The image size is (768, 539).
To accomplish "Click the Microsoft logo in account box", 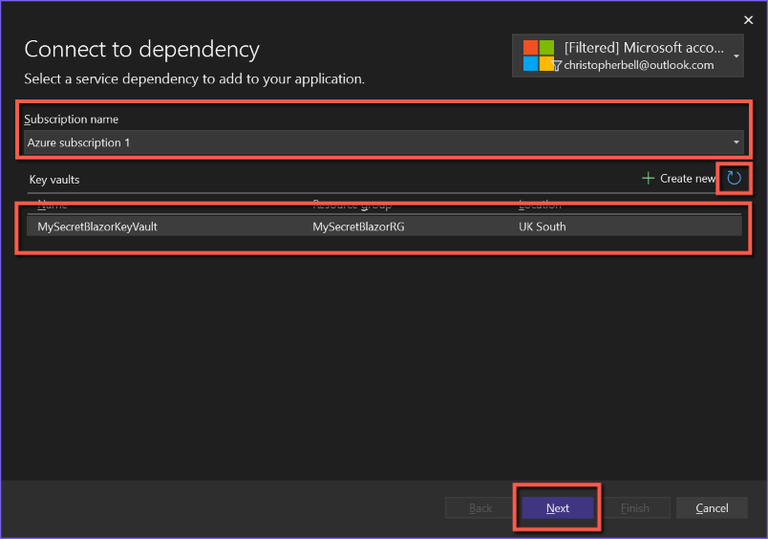I will click(x=538, y=56).
